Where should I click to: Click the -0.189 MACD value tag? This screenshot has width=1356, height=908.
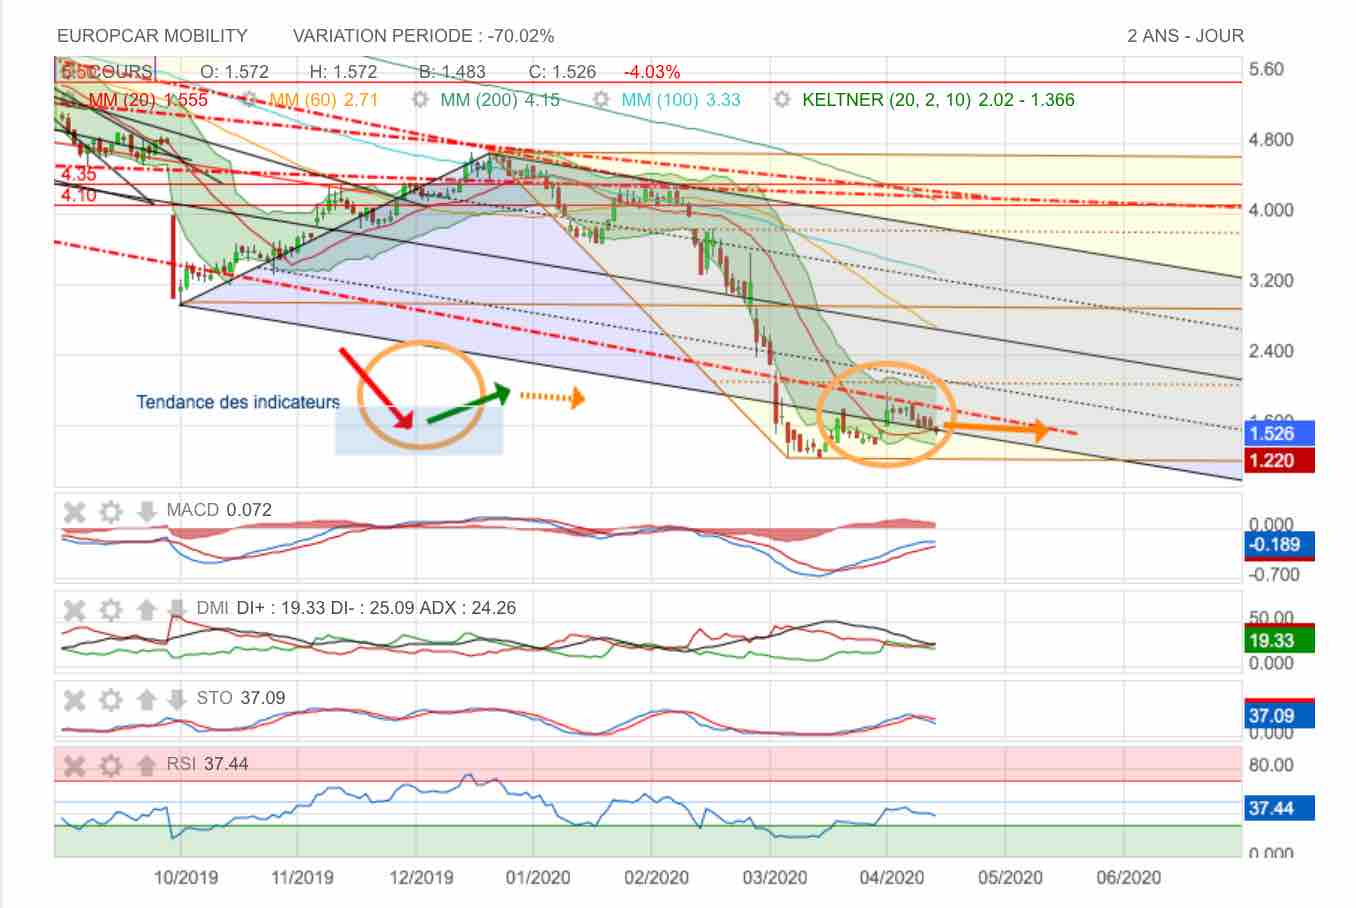coord(1279,545)
